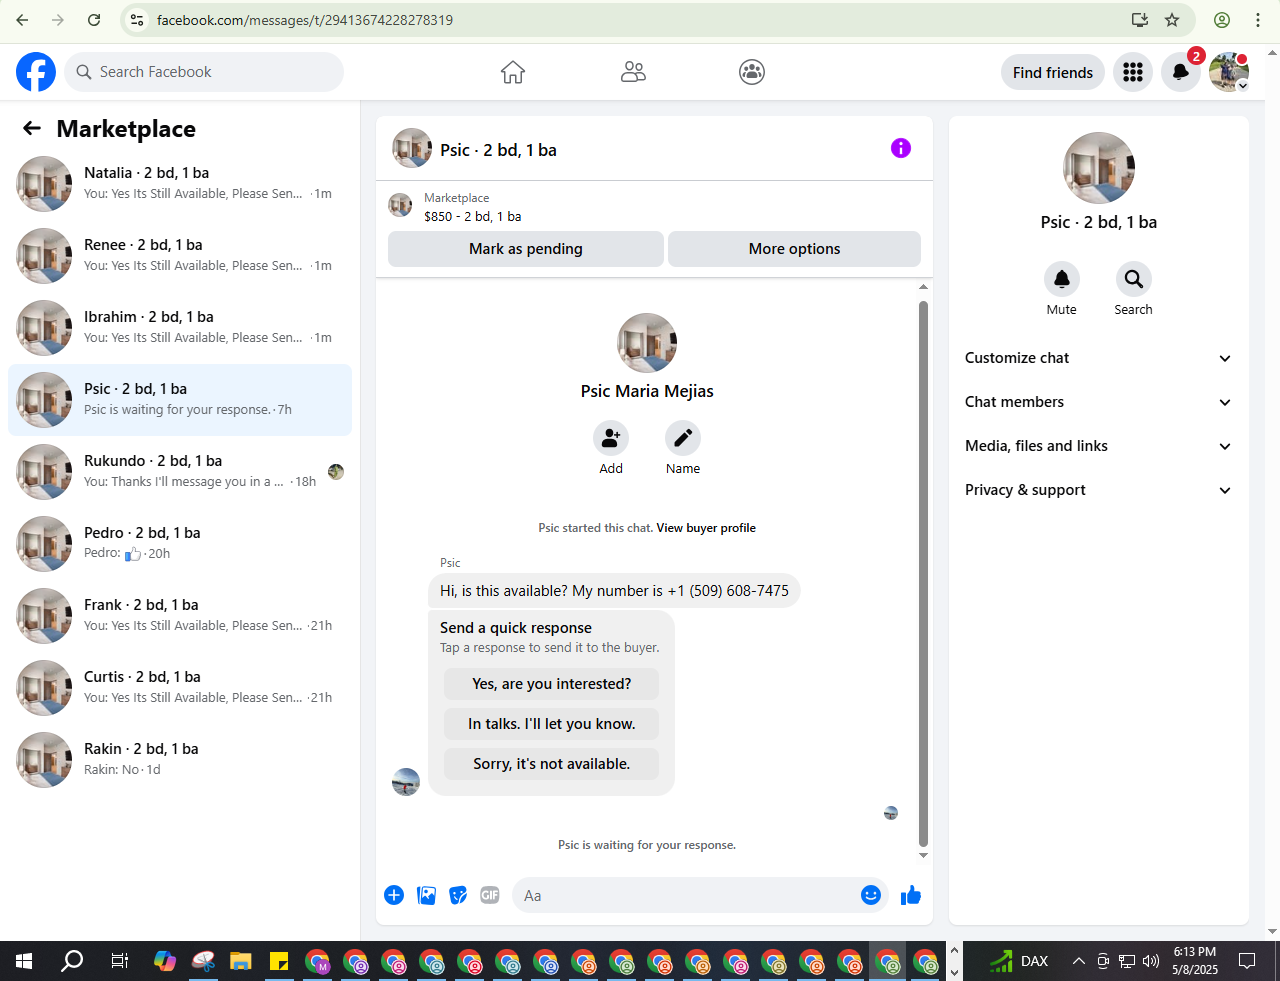Open the Notifications bell with badge
1280x981 pixels.
pos(1181,72)
